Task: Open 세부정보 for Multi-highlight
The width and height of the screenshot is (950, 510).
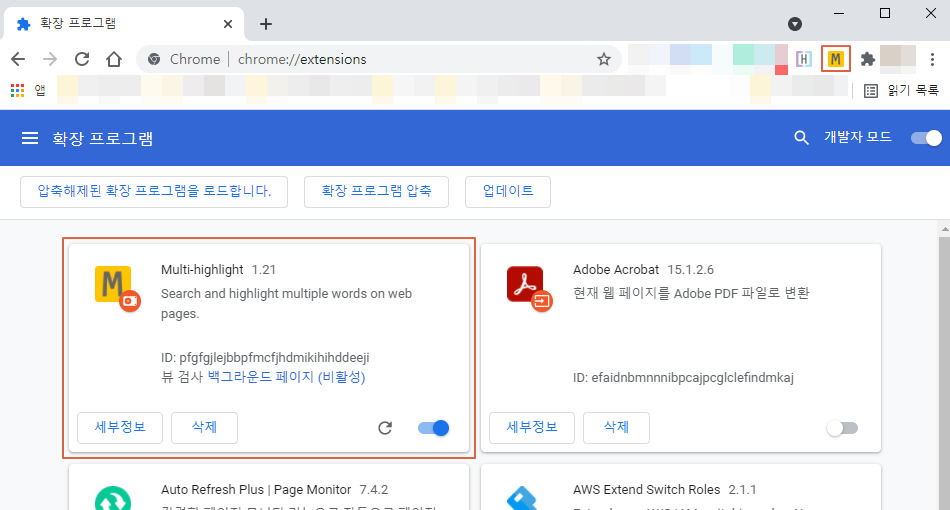Action: point(120,428)
